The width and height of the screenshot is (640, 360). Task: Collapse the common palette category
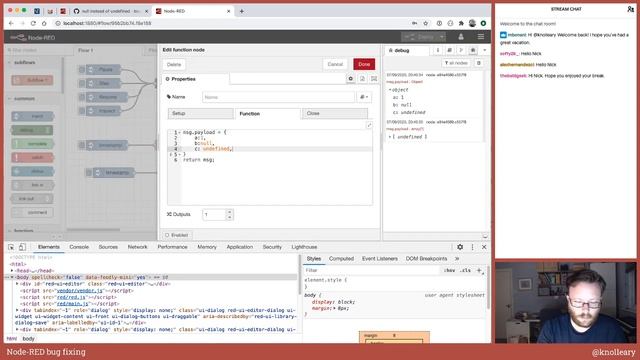click(10, 98)
